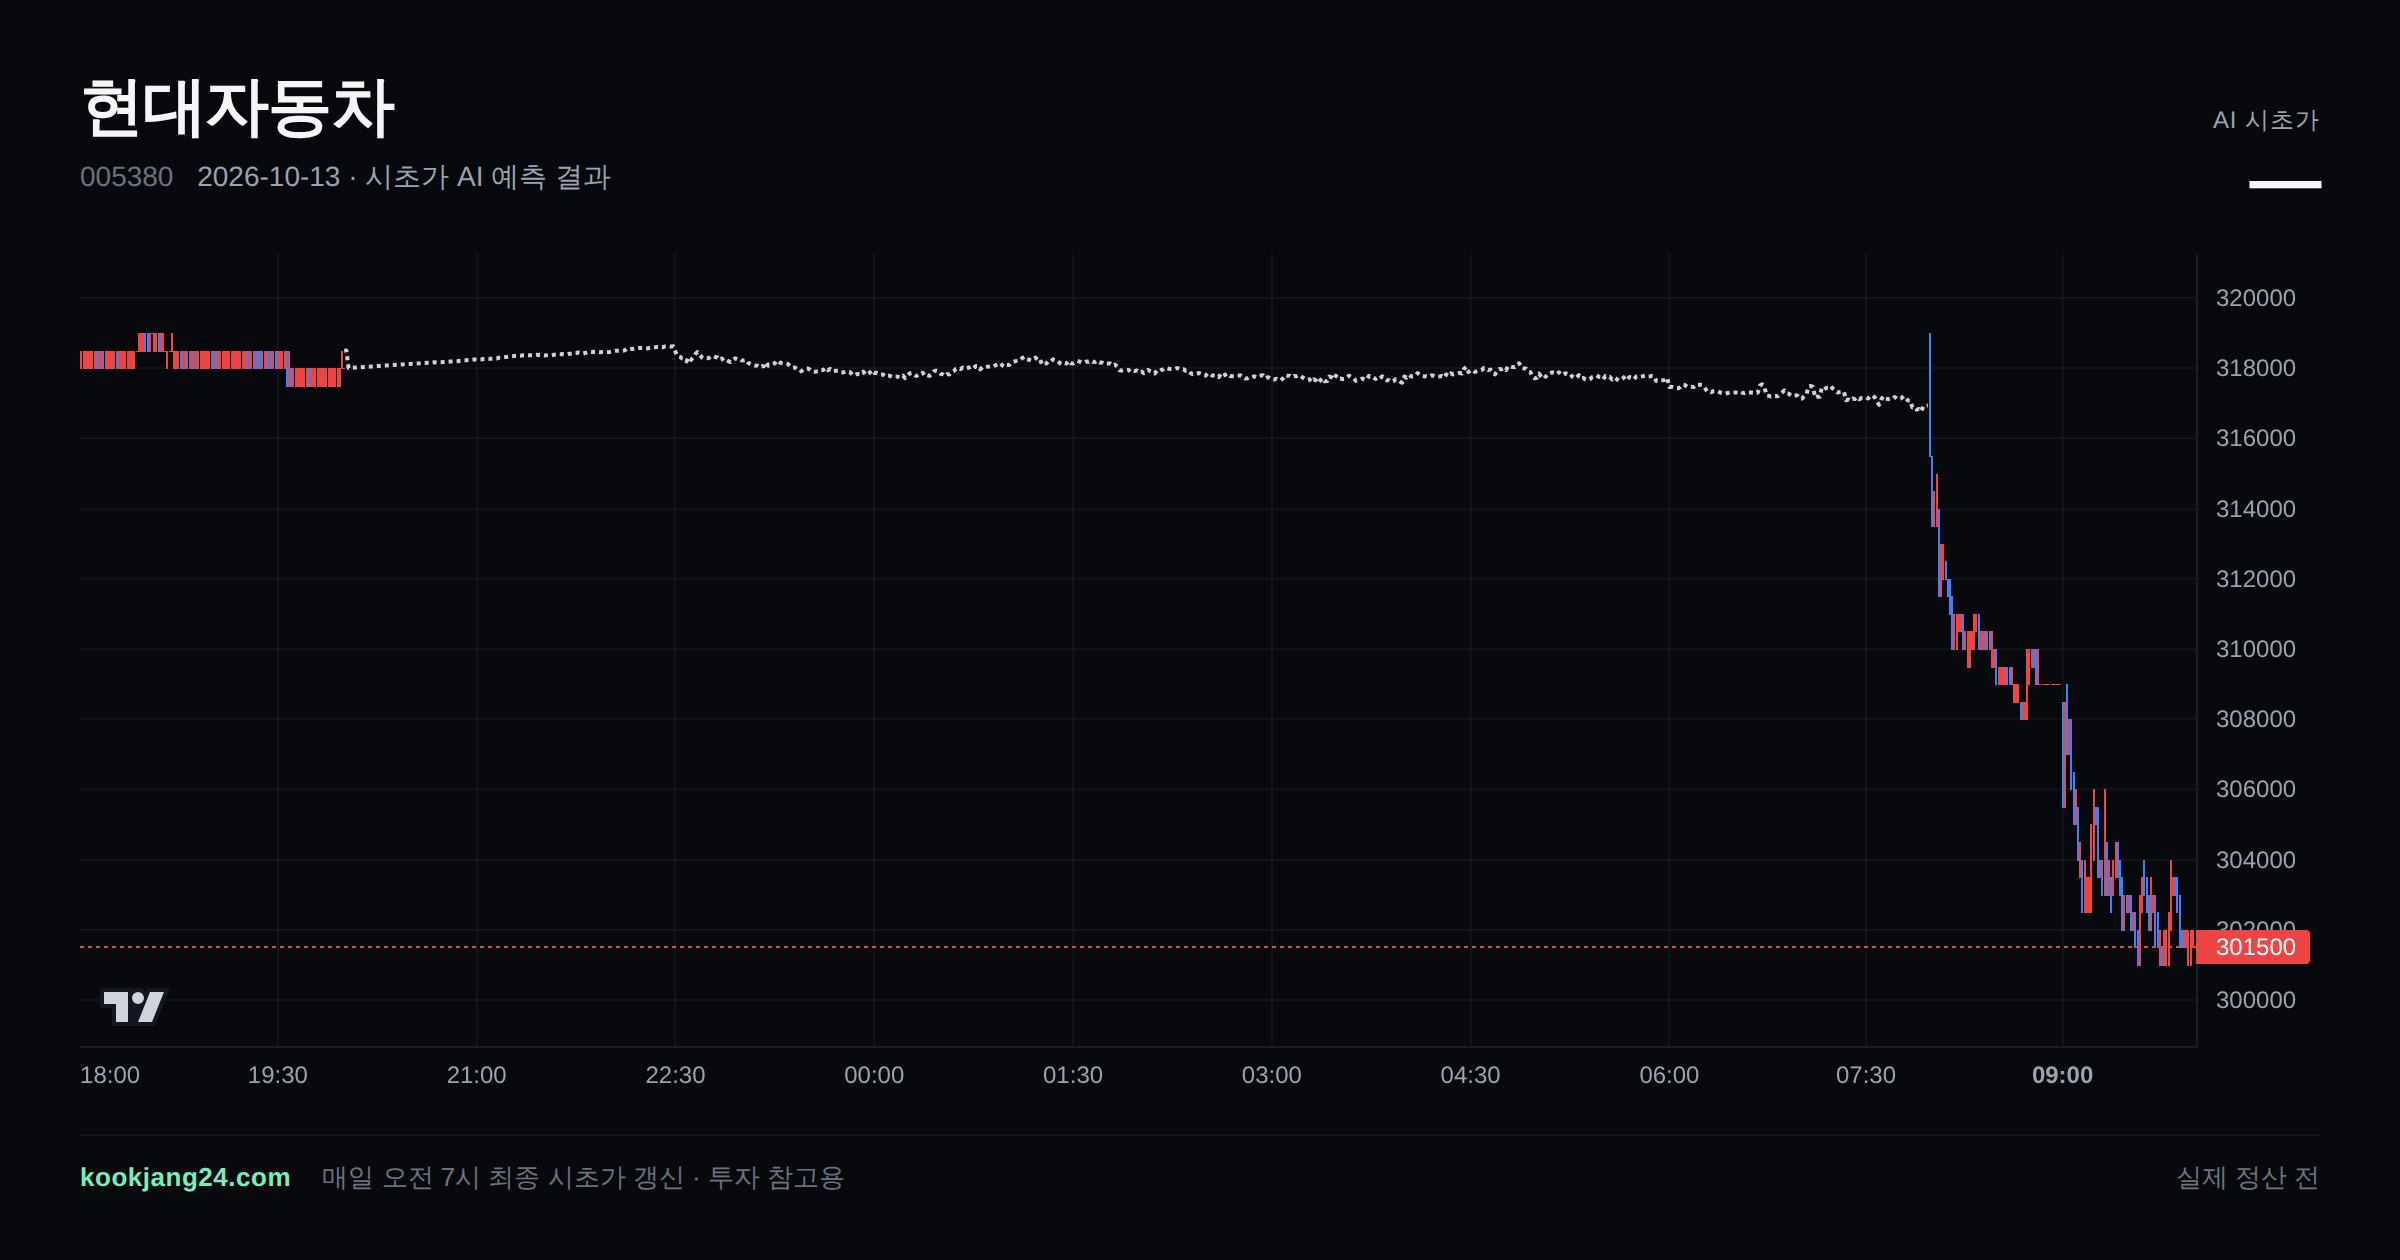2400x1260 pixels.
Task: Click the 18:00 time axis label
Action: point(110,1075)
